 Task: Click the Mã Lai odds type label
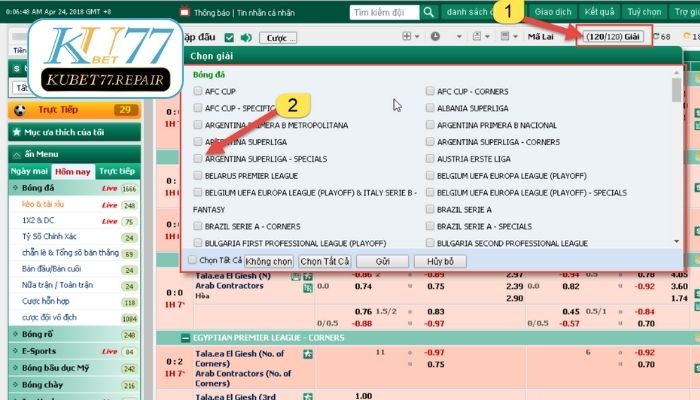click(540, 37)
